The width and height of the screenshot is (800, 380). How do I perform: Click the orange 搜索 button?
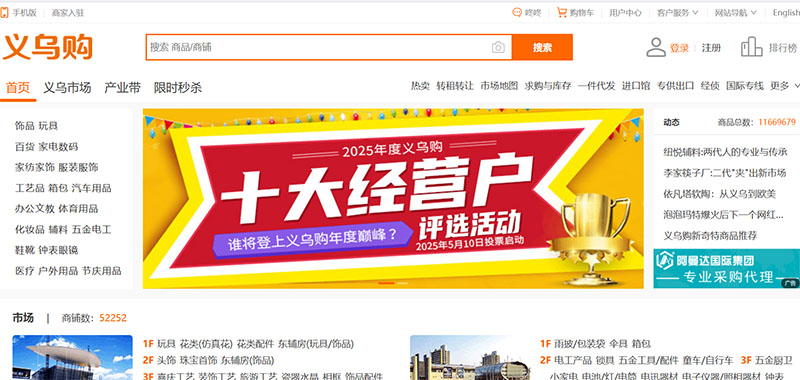542,47
